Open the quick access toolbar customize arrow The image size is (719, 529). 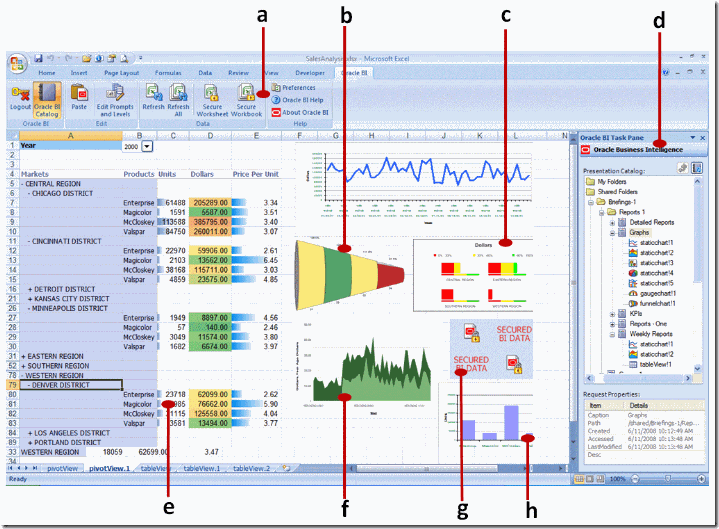pyautogui.click(x=140, y=58)
